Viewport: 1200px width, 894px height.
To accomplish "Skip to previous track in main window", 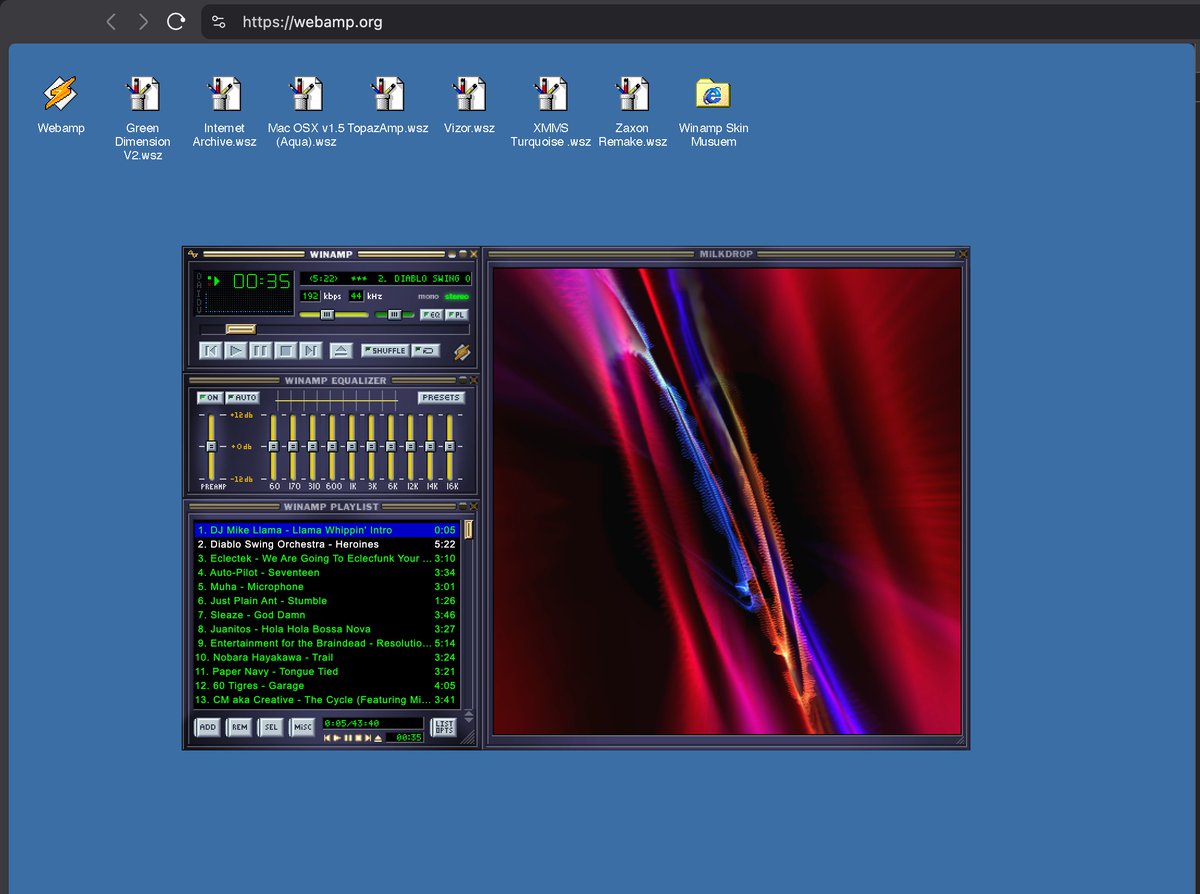I will click(210, 351).
